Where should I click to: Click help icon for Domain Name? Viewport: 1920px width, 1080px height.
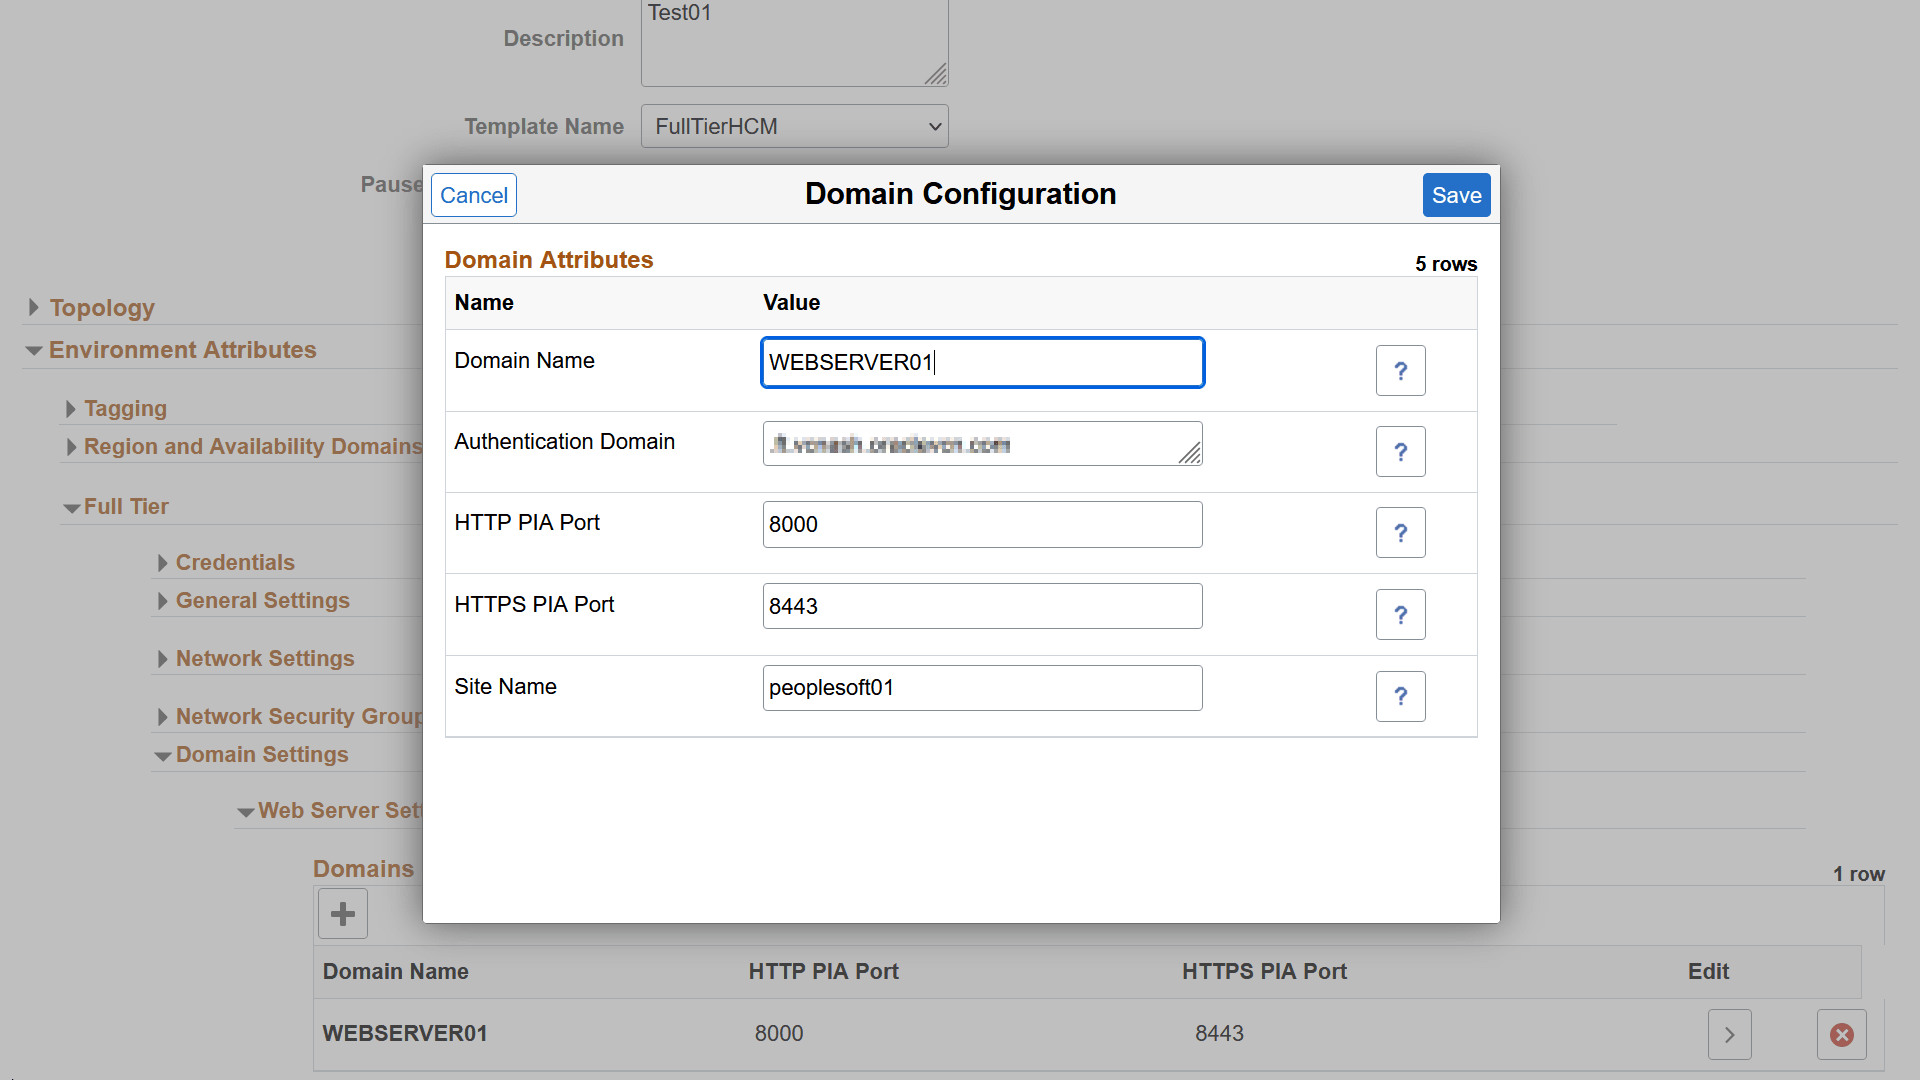[x=1400, y=371]
